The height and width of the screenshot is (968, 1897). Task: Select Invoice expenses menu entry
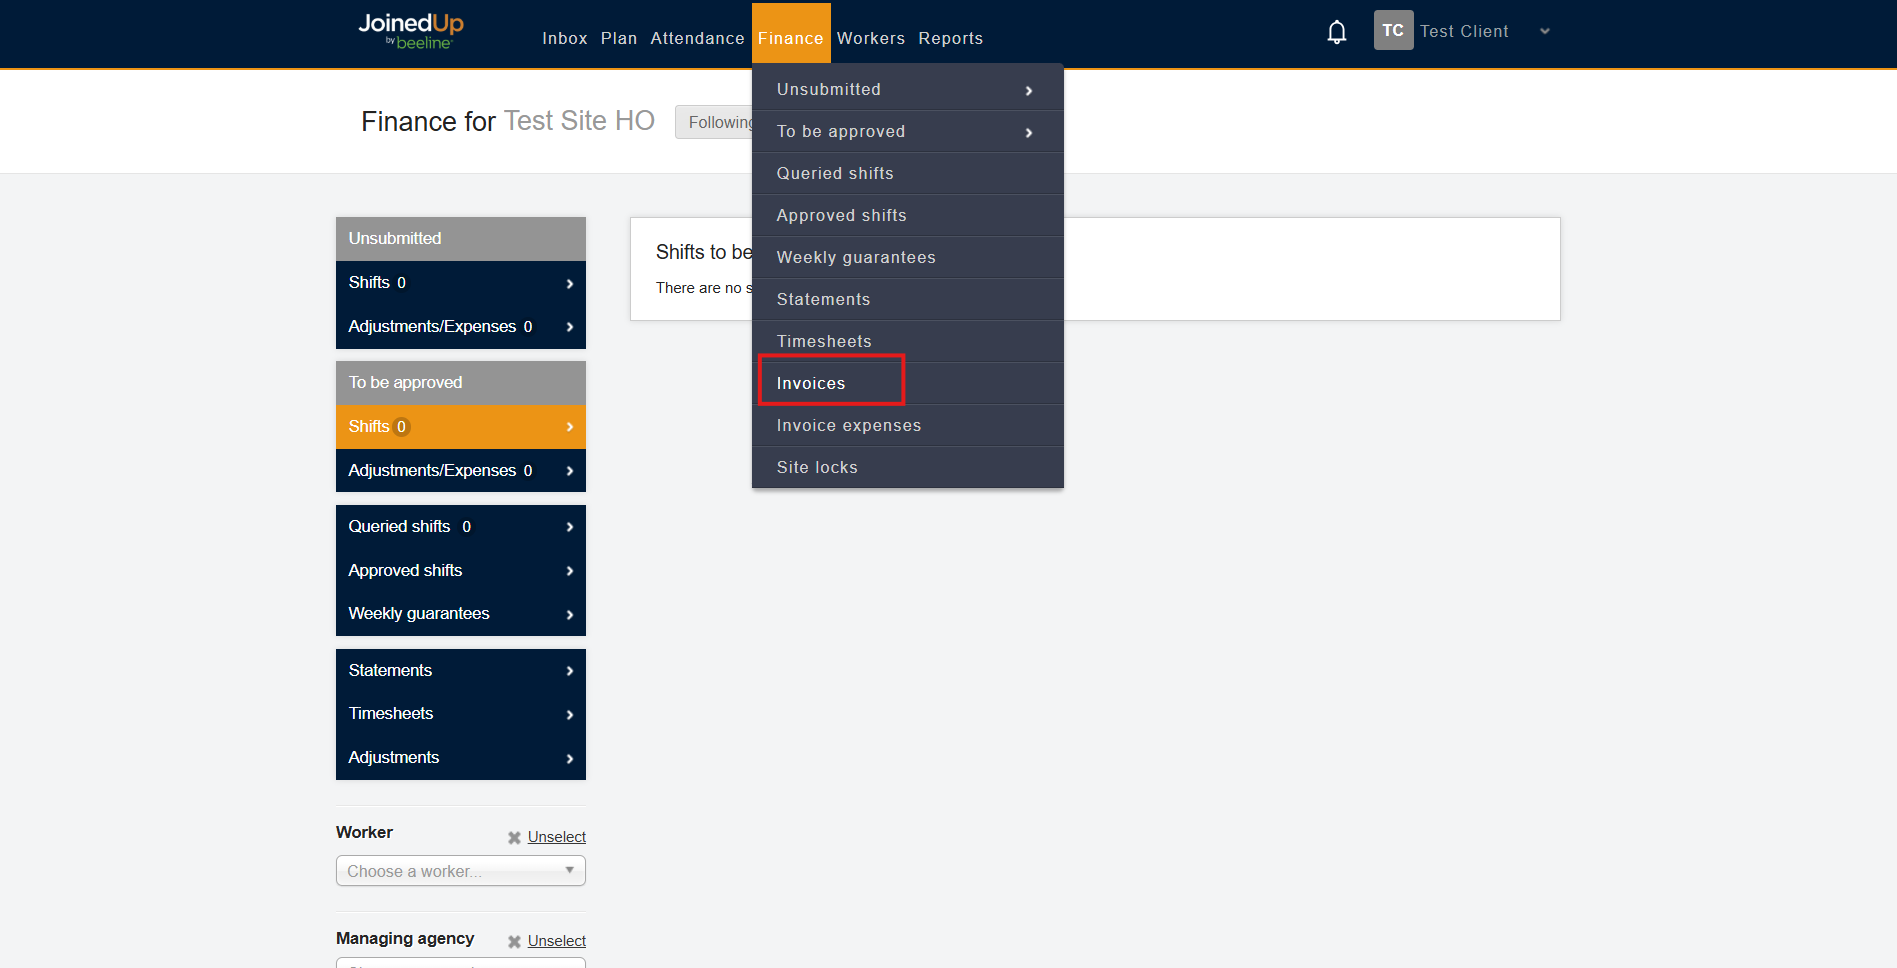(848, 425)
